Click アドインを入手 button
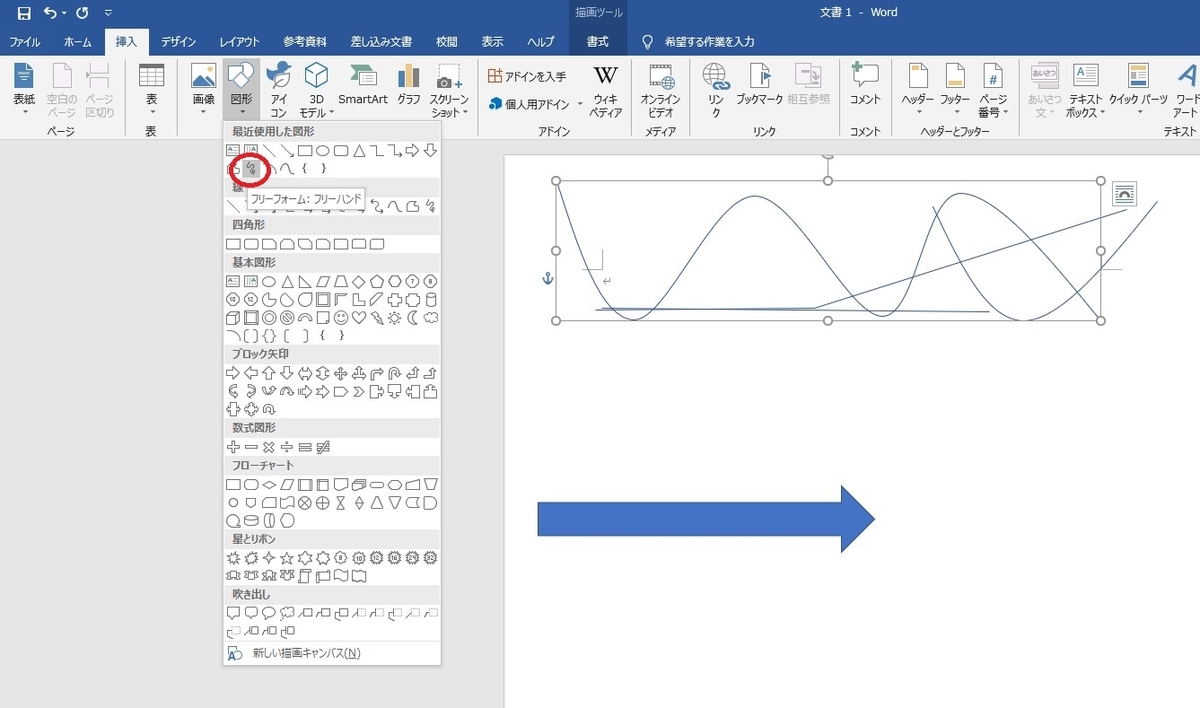 coord(527,76)
